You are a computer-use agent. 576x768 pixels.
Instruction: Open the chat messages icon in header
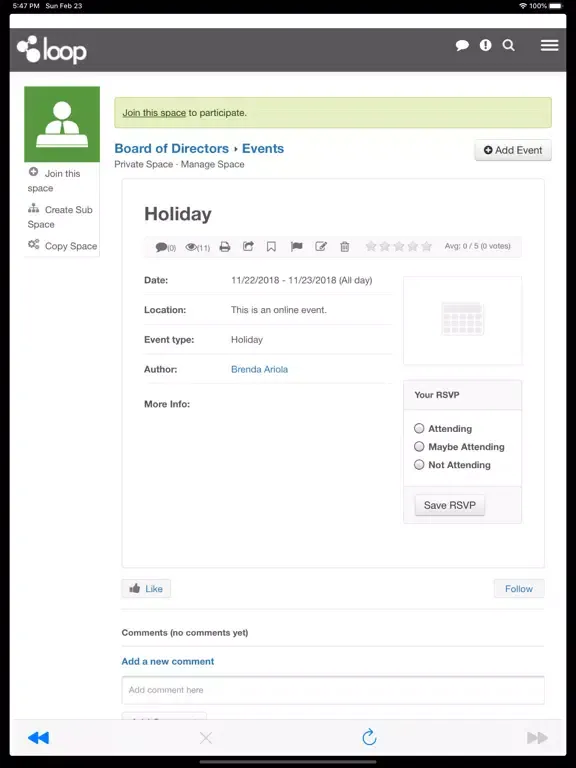coord(462,46)
